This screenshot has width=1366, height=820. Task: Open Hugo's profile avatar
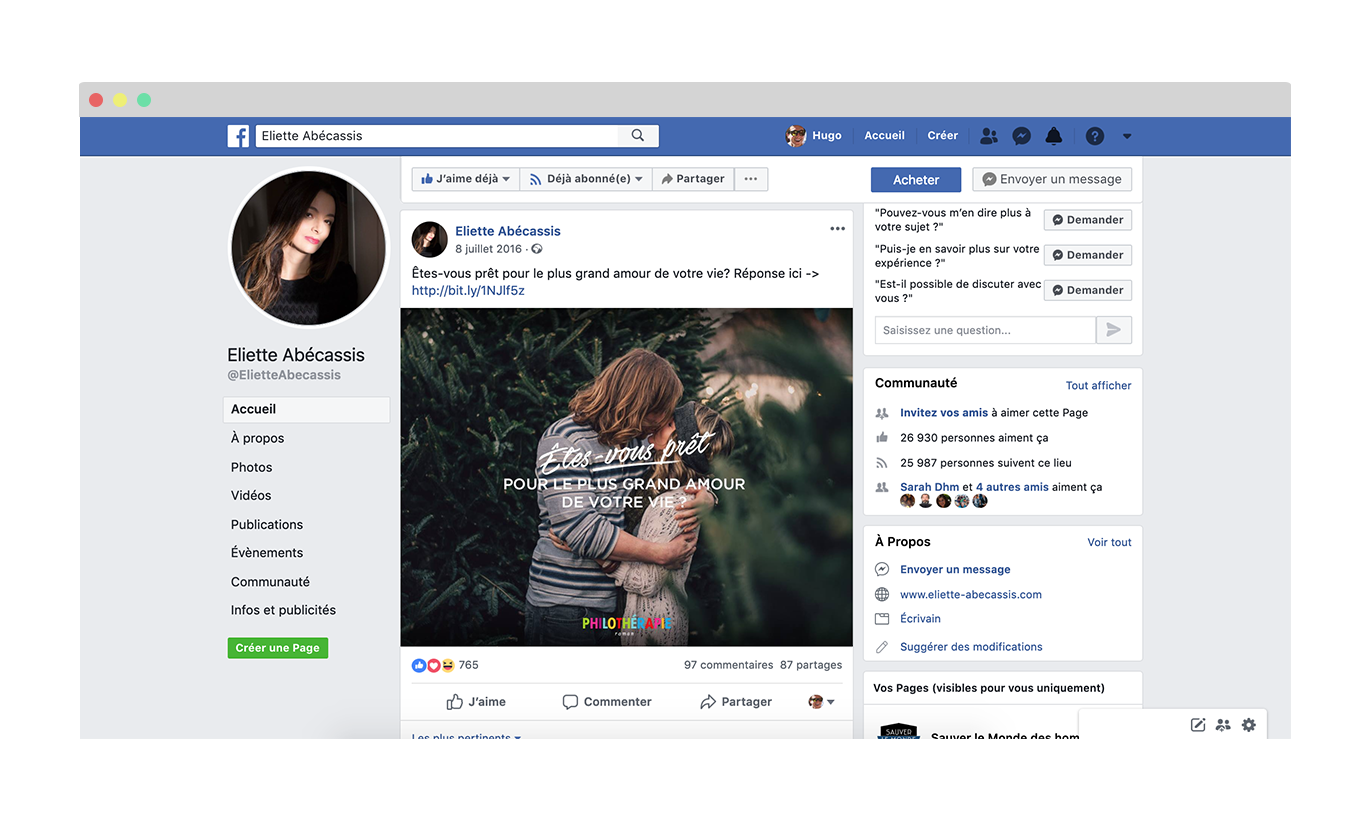(796, 136)
